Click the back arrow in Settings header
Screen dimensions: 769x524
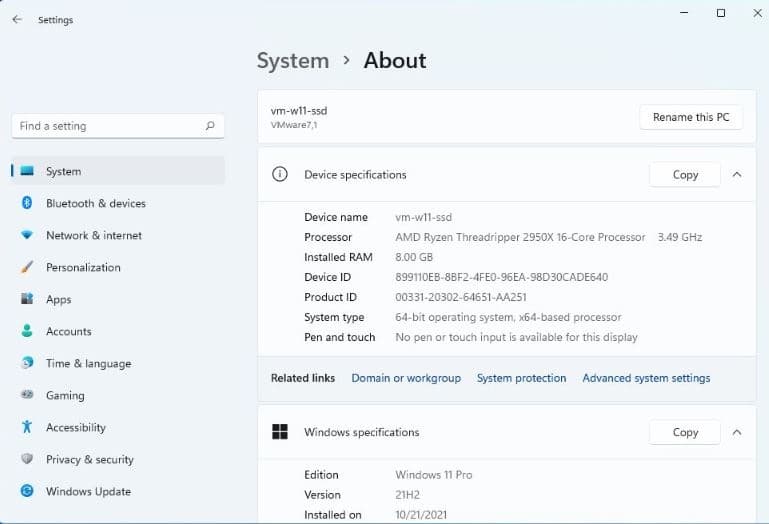[17, 19]
